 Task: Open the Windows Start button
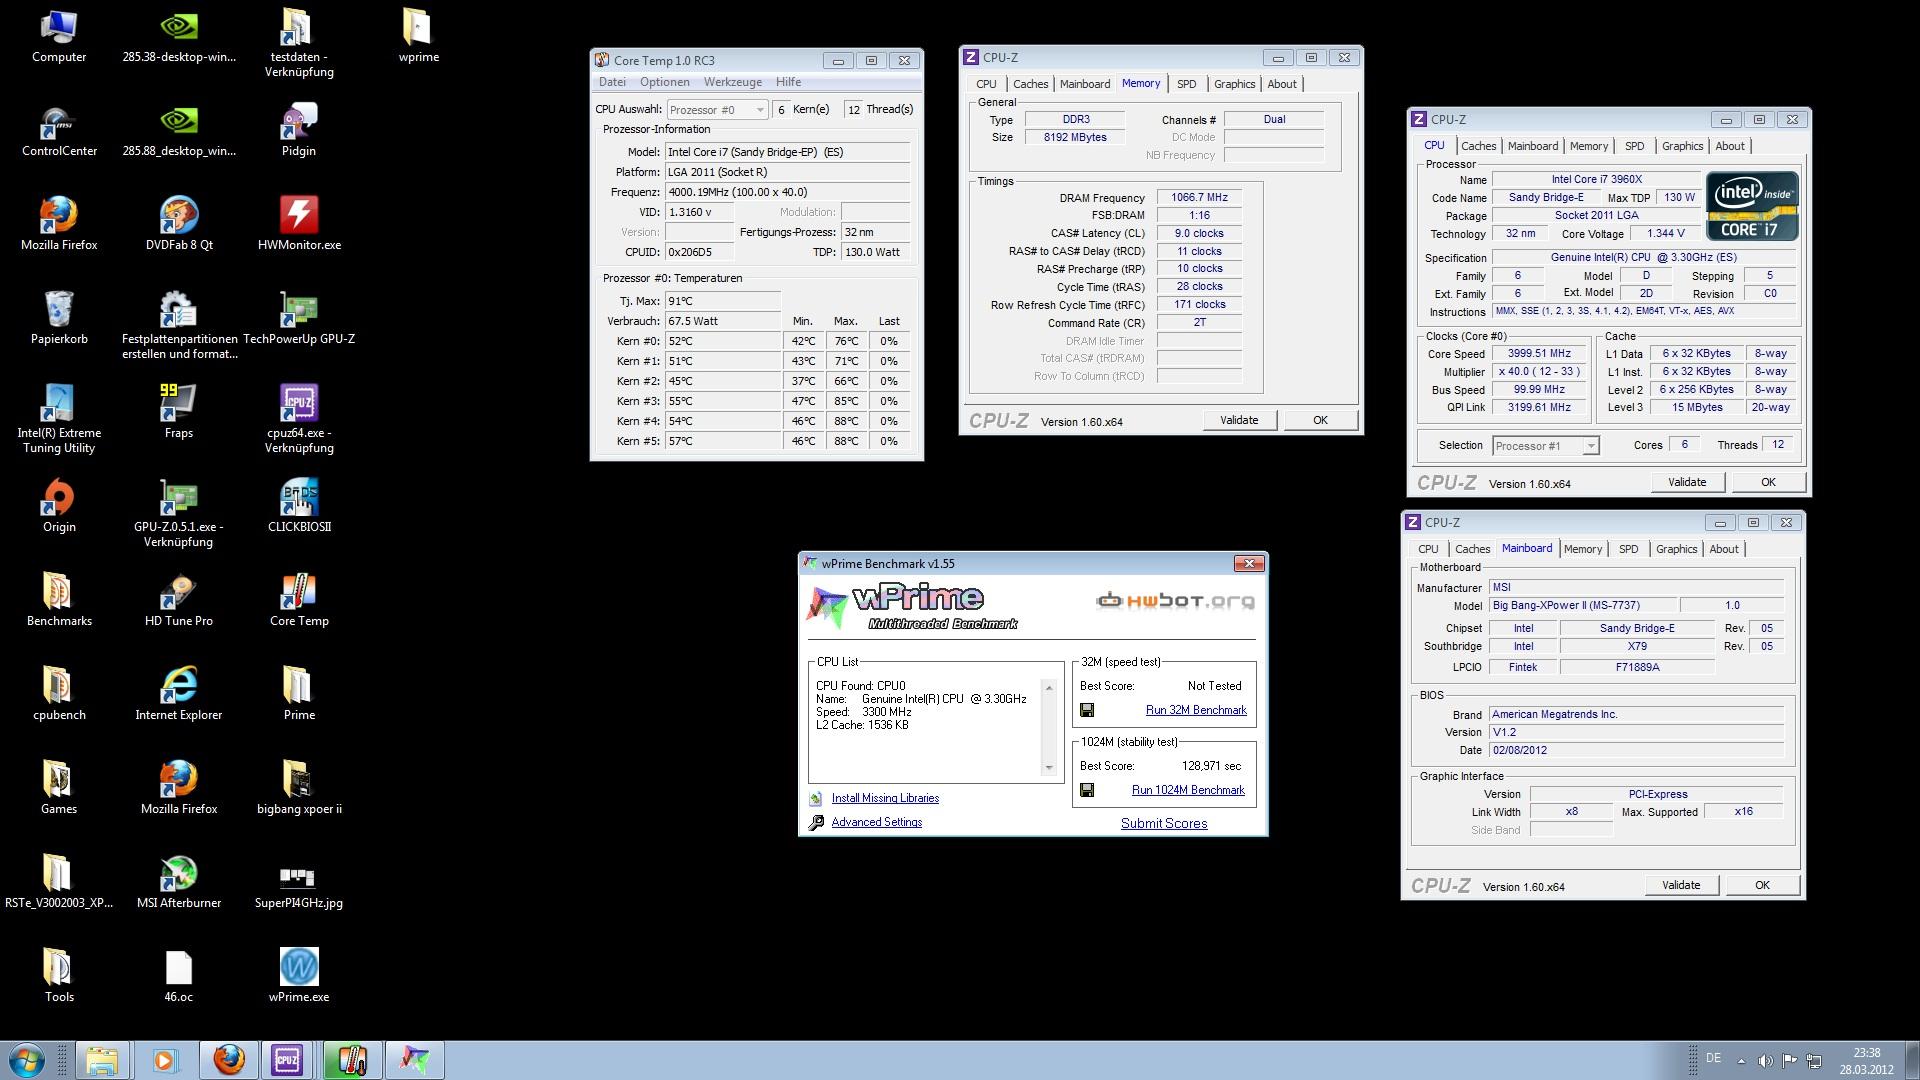click(x=26, y=1060)
